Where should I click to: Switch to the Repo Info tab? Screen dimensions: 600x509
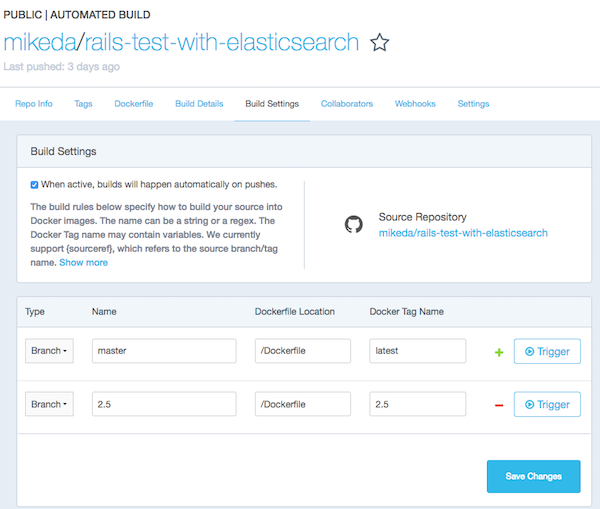point(34,104)
